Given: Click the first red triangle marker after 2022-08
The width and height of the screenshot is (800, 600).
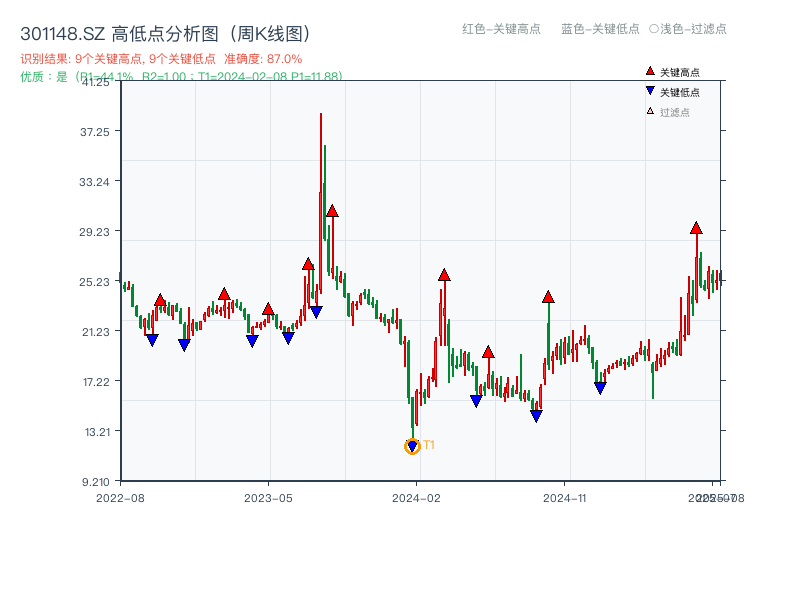Looking at the screenshot, I should pyautogui.click(x=160, y=299).
